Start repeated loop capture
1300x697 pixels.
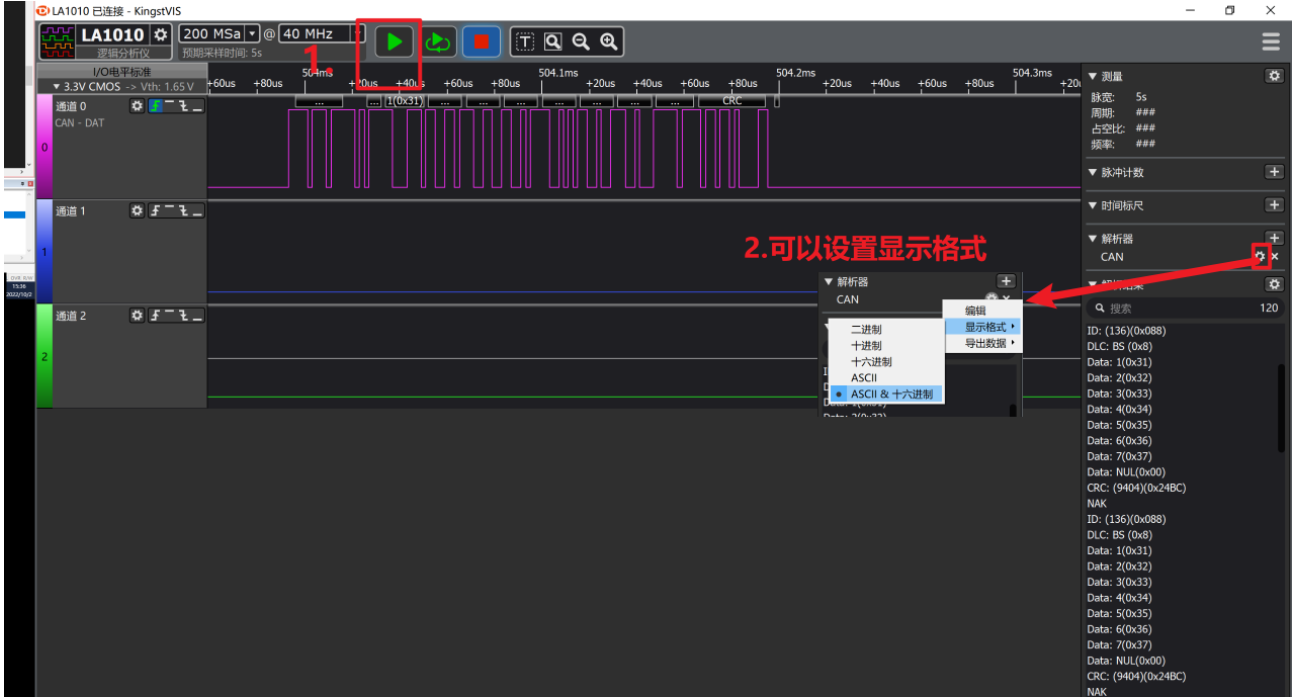pyautogui.click(x=438, y=42)
